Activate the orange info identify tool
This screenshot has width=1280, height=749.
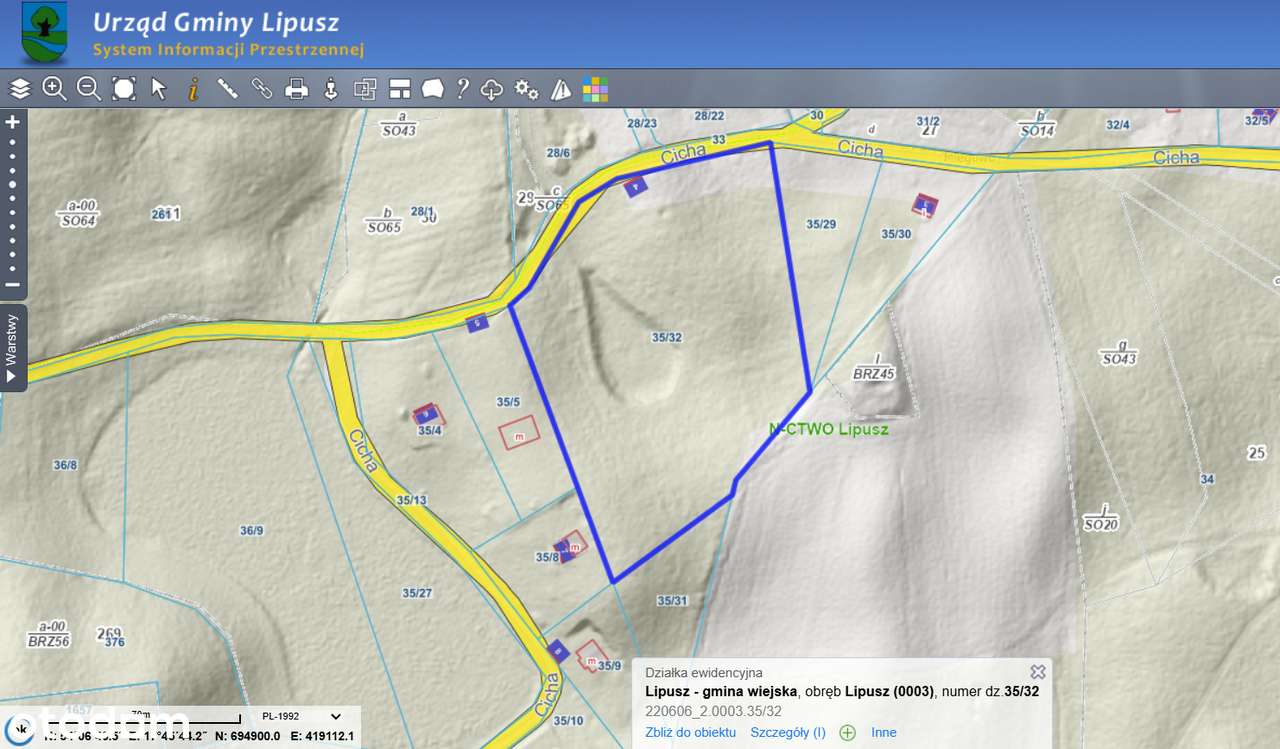point(193,89)
